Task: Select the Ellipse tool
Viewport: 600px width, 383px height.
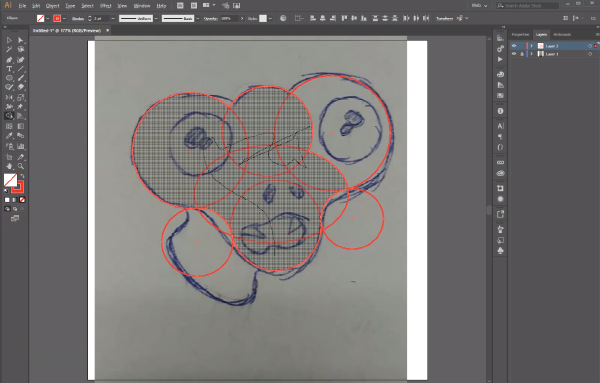Action: [9, 78]
